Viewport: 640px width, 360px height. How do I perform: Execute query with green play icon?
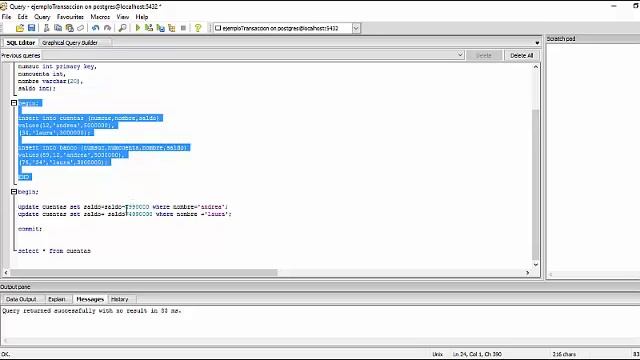pyautogui.click(x=138, y=28)
